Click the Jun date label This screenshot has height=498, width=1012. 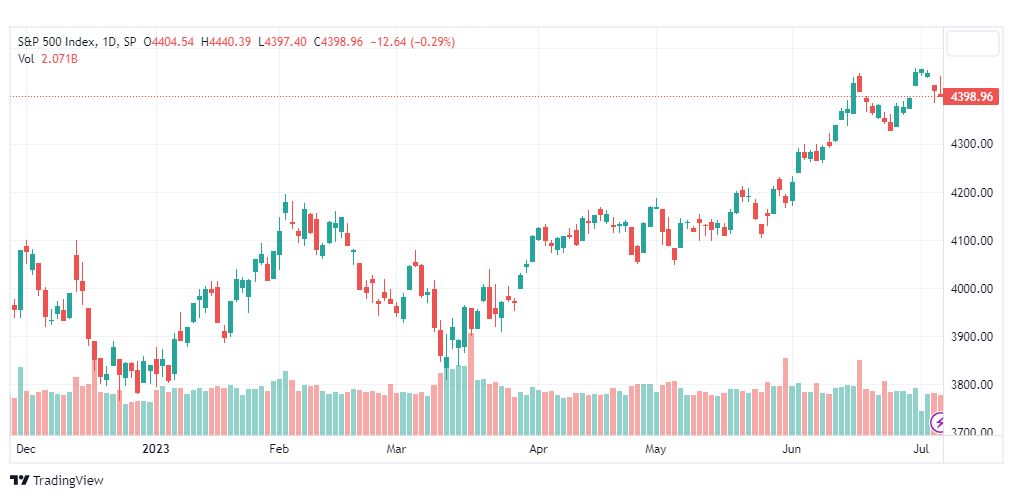[x=790, y=448]
